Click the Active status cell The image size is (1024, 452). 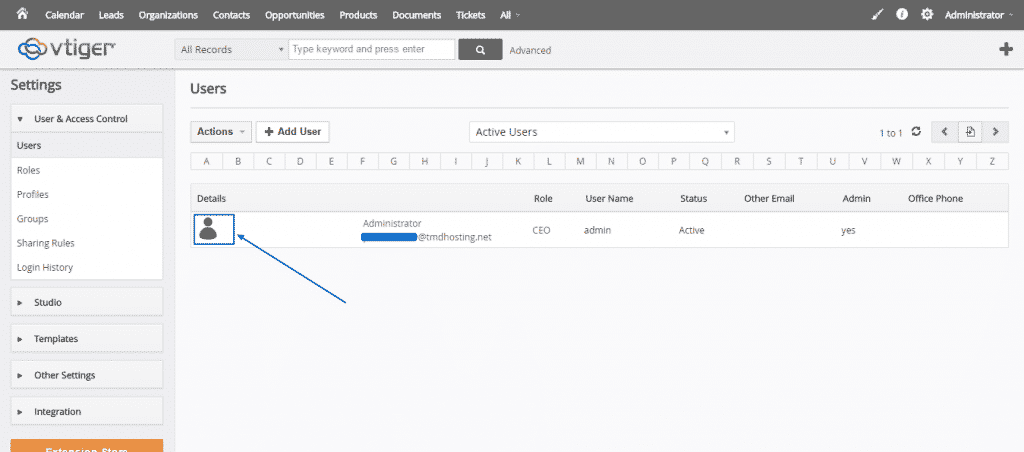(692, 231)
